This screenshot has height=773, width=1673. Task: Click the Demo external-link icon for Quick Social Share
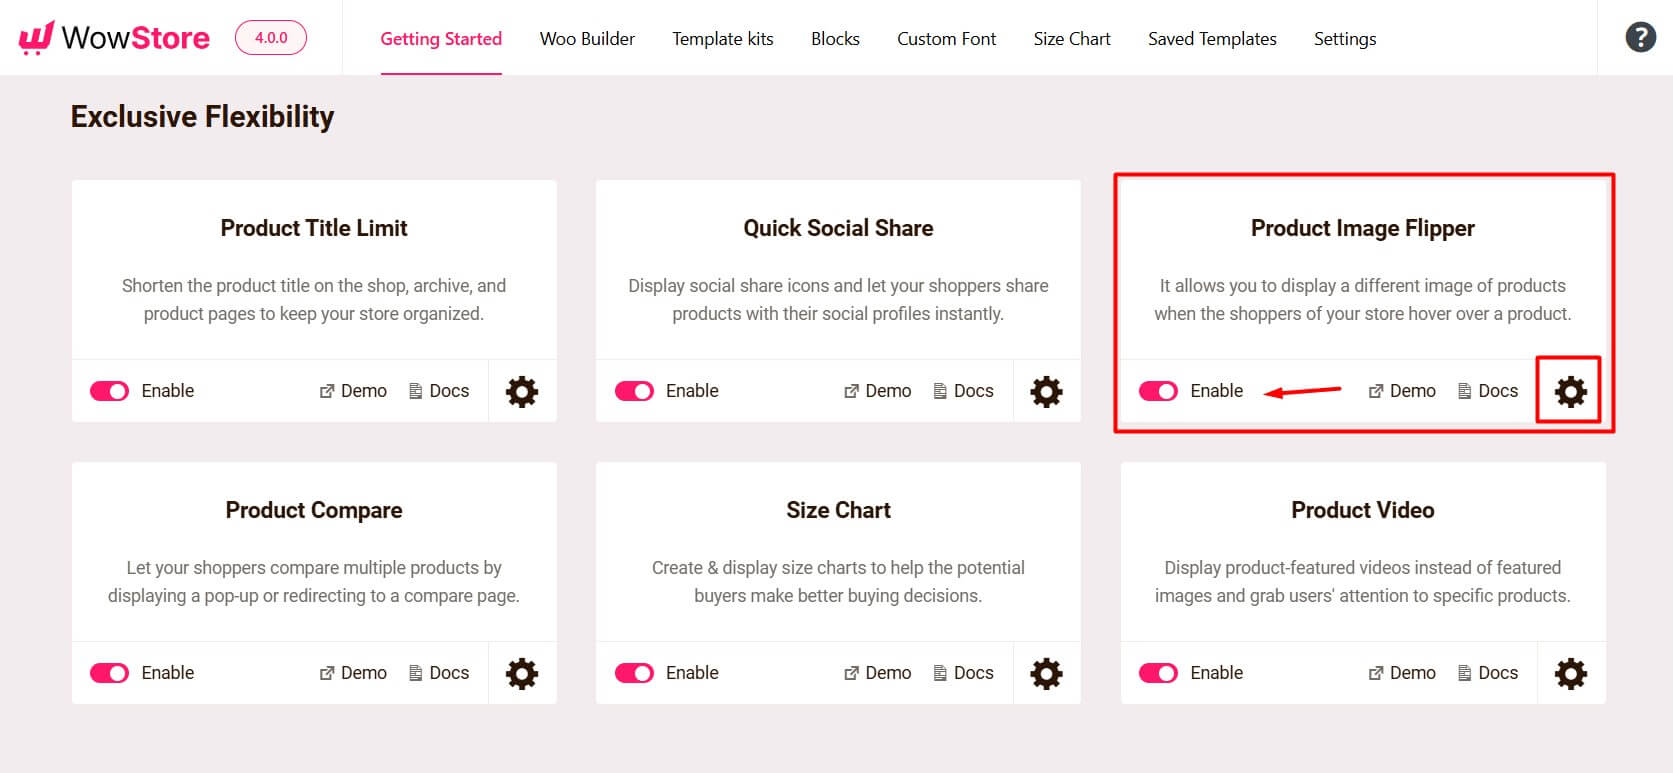(x=852, y=390)
